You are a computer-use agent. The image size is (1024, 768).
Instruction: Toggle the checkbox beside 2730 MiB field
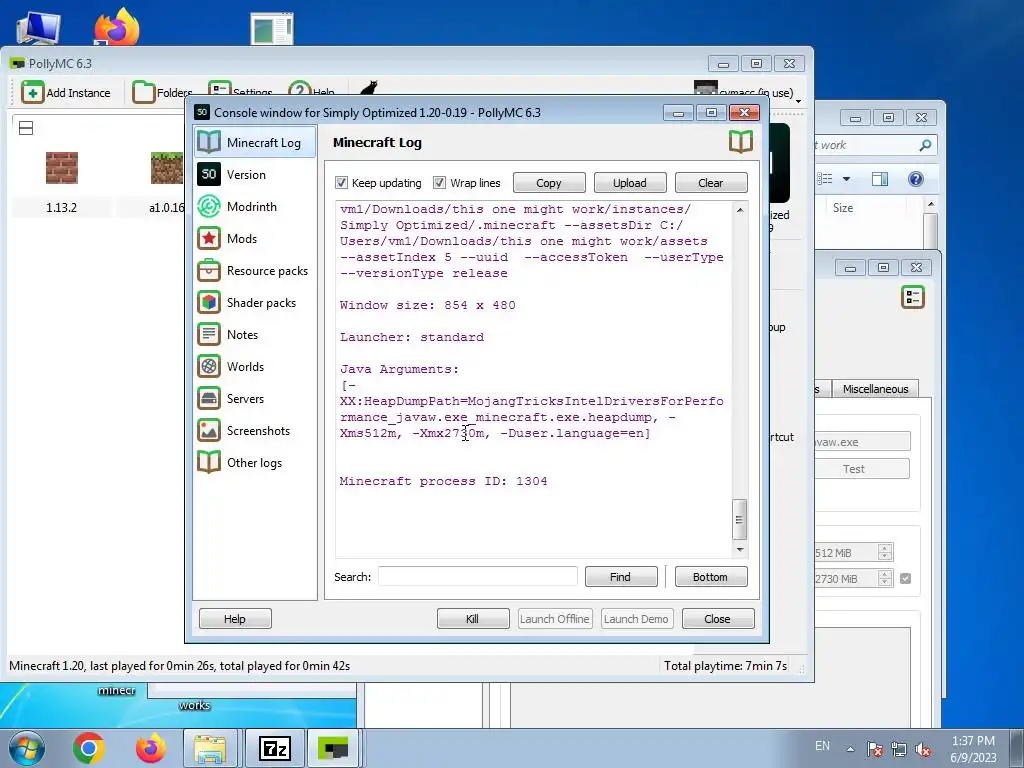point(905,579)
